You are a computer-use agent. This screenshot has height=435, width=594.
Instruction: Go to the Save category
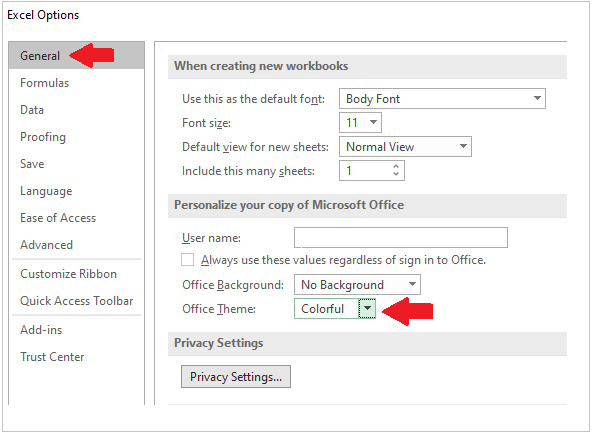click(32, 164)
